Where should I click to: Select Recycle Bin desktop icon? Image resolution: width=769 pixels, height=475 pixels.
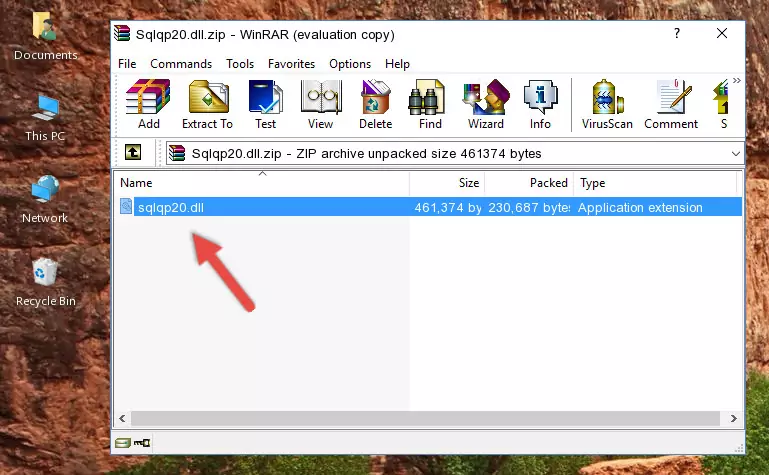[45, 282]
